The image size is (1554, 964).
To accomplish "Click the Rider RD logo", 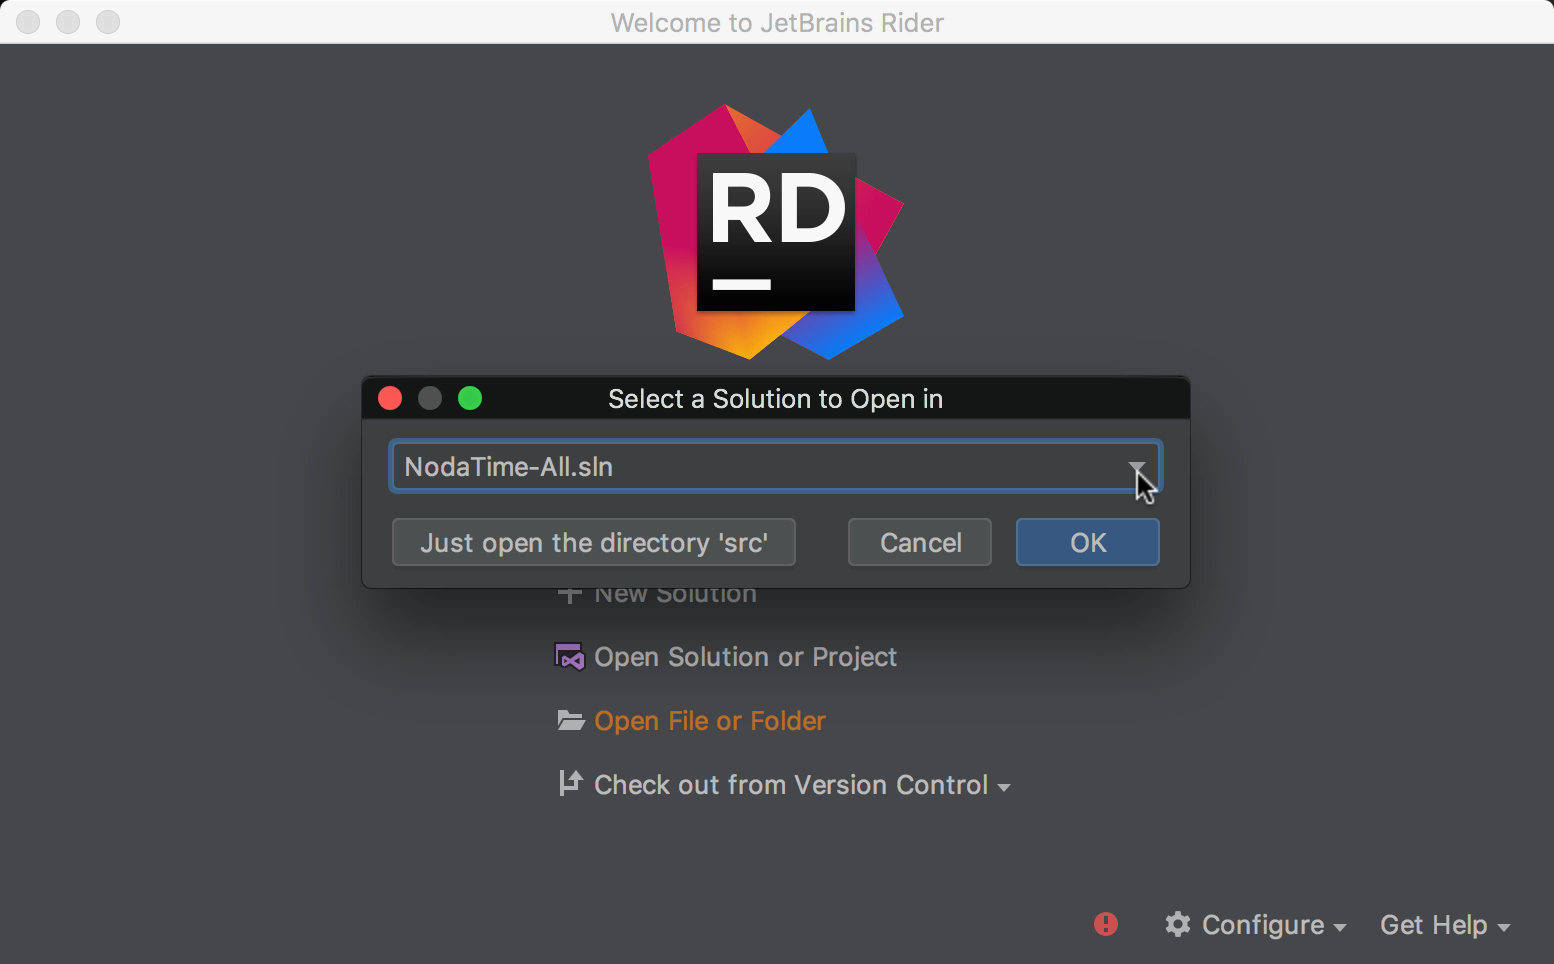I will (x=776, y=232).
